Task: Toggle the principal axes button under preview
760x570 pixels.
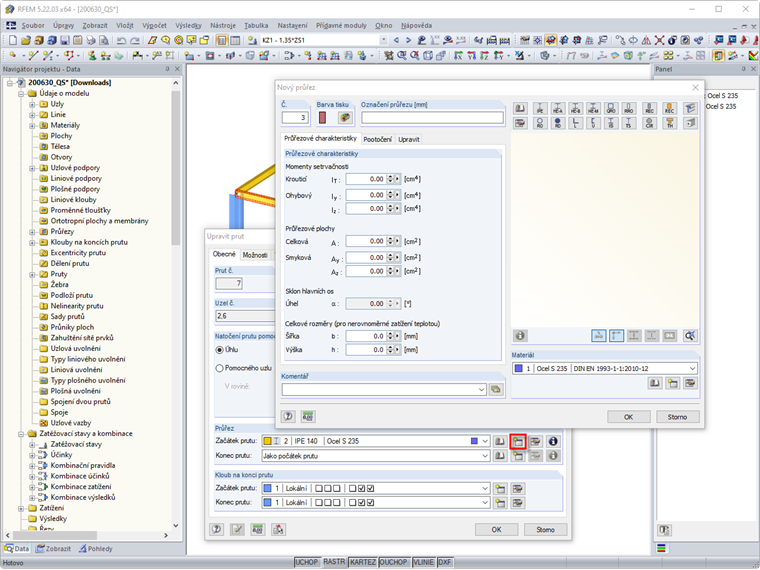Action: click(617, 335)
